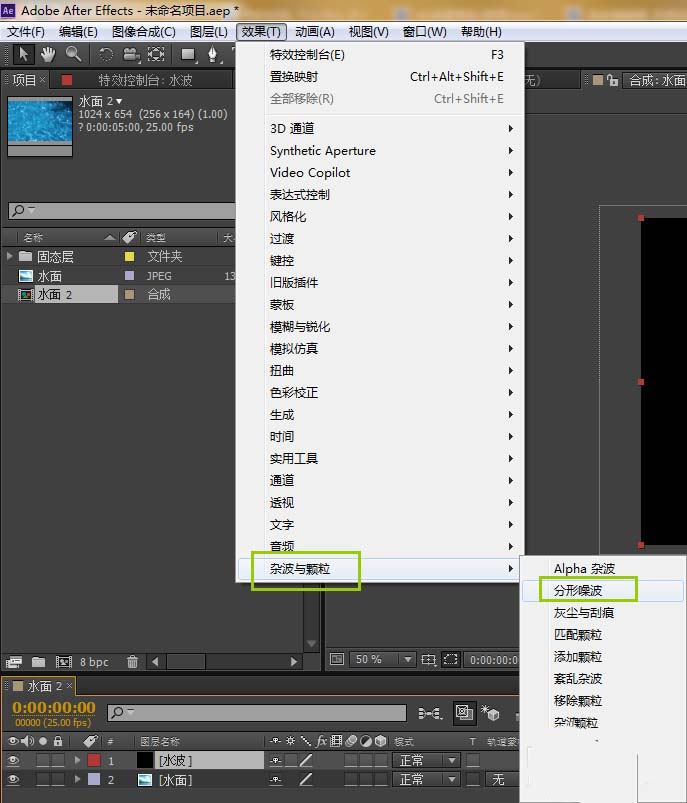Open the 水面 2 dropdown arrow in project info
This screenshot has height=803, width=687.
point(119,101)
